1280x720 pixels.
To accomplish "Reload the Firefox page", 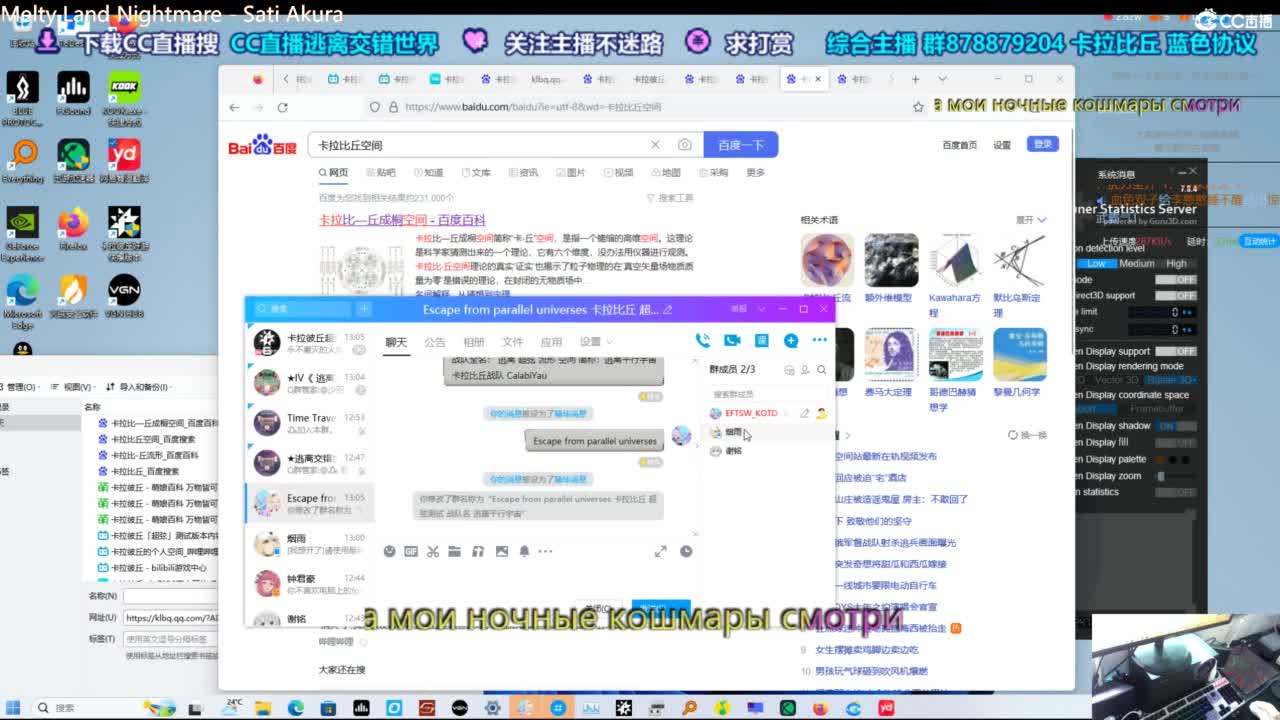I will coord(282,107).
